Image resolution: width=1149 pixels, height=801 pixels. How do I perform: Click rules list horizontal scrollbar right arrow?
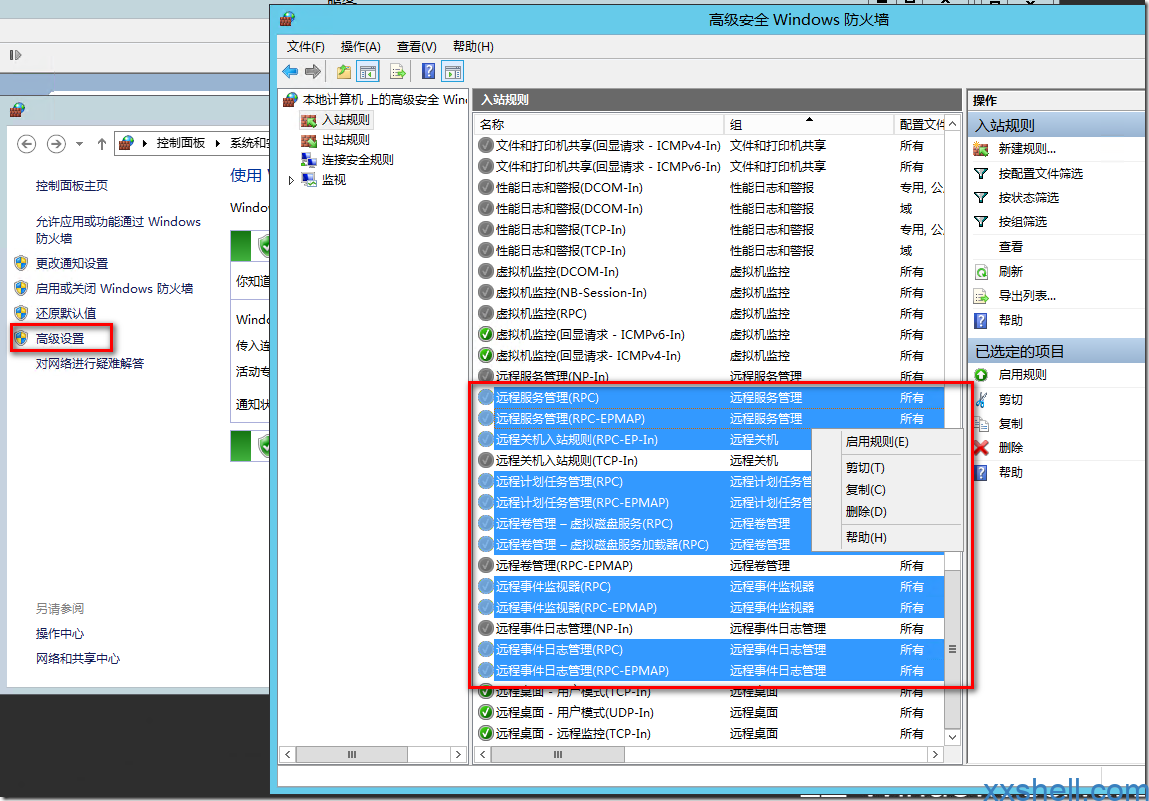click(x=935, y=755)
